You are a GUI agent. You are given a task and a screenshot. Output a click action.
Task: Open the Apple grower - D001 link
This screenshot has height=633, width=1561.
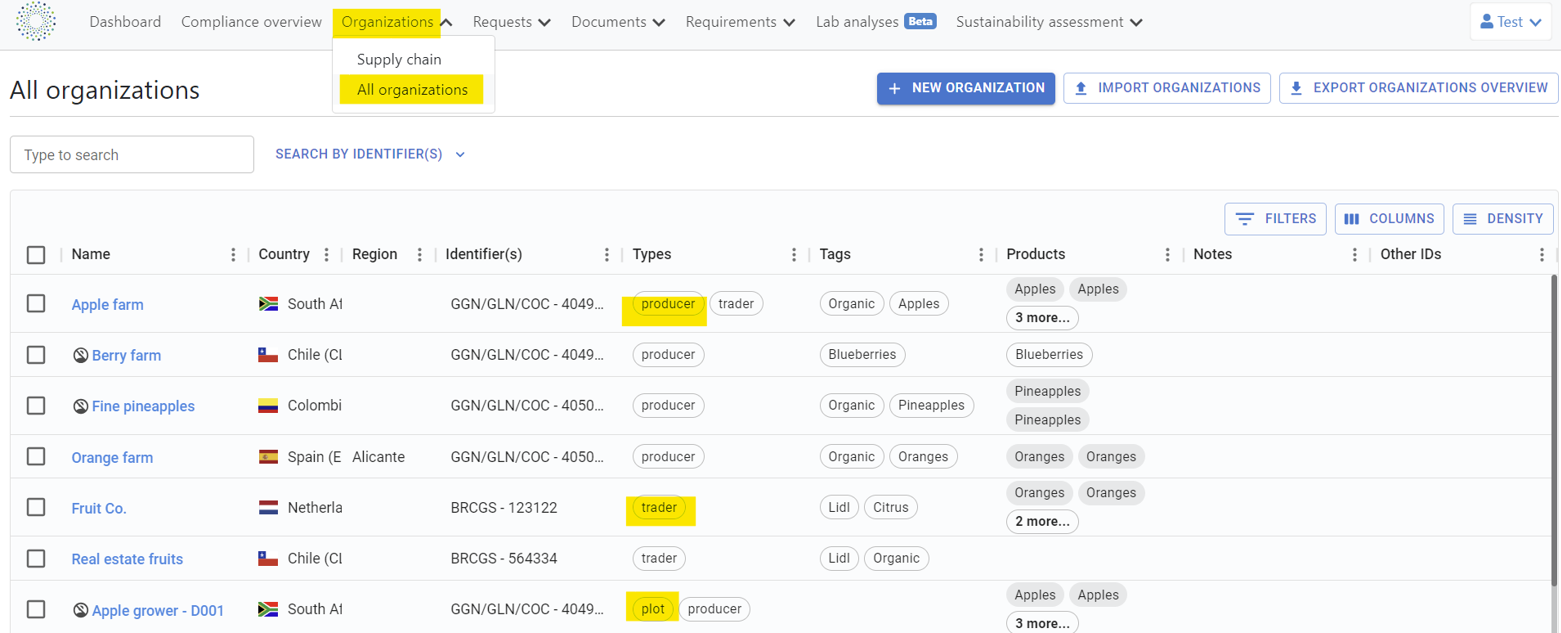point(158,610)
